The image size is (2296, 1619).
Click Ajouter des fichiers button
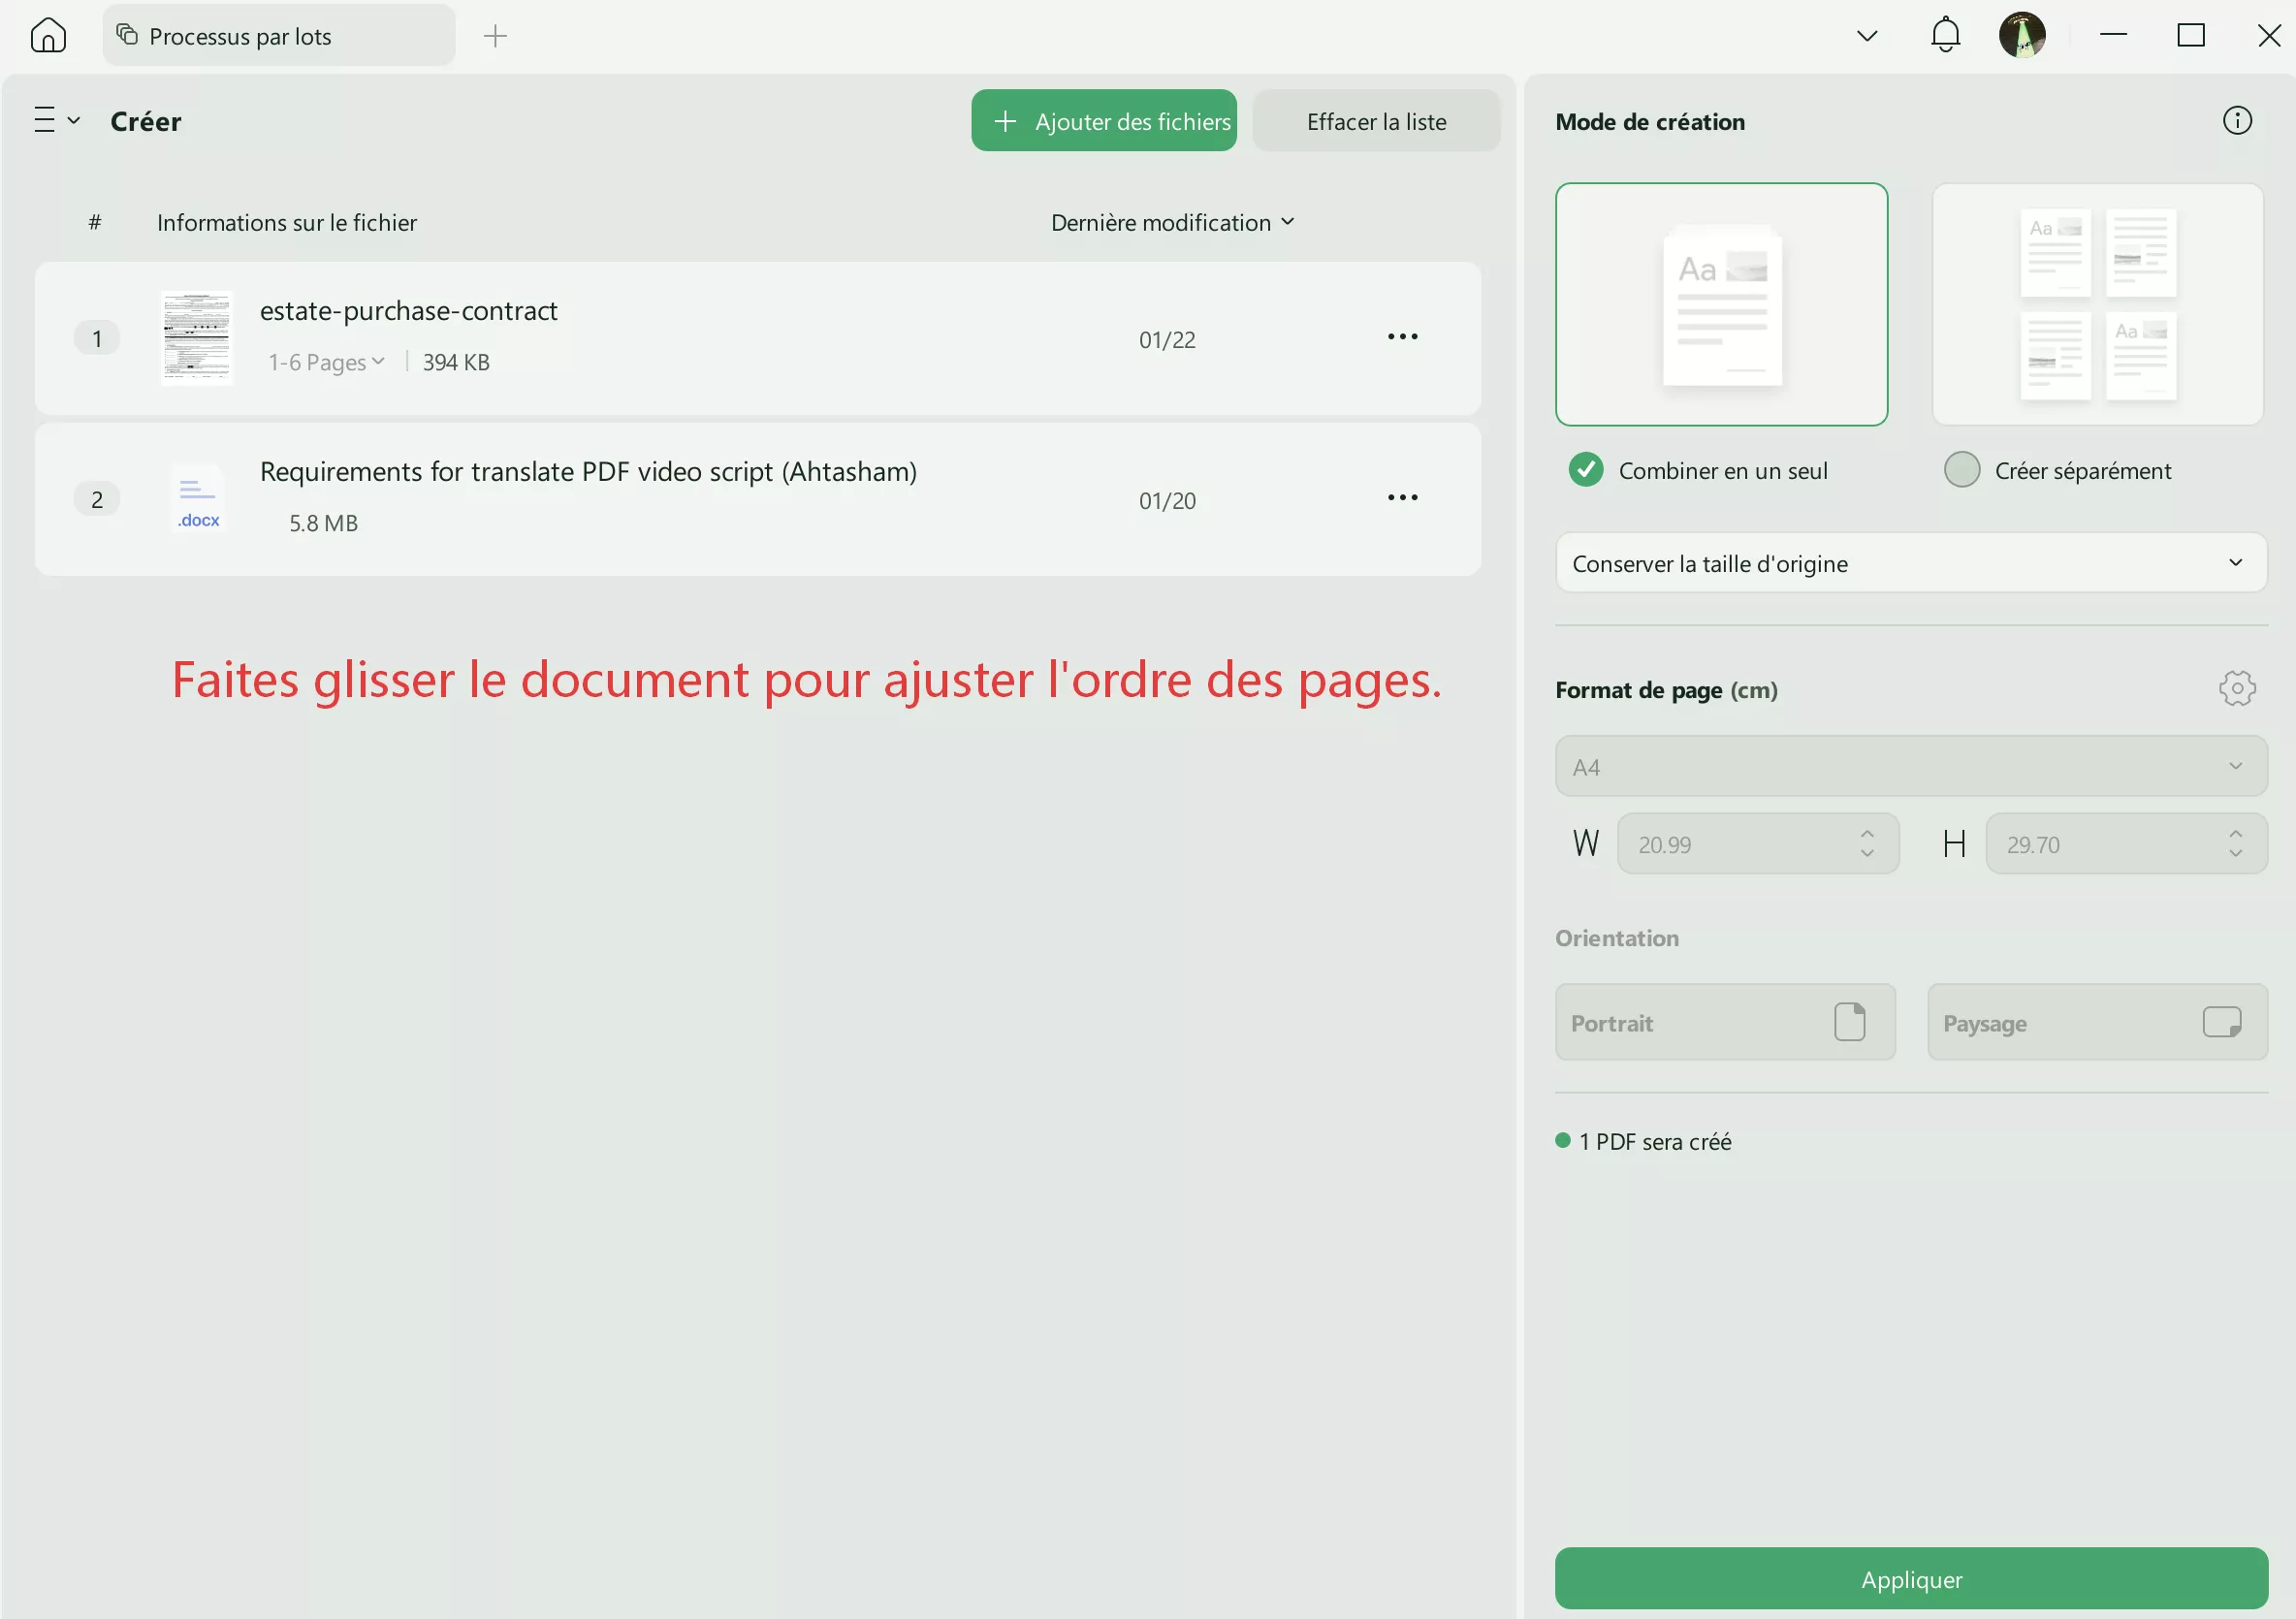coord(1103,120)
